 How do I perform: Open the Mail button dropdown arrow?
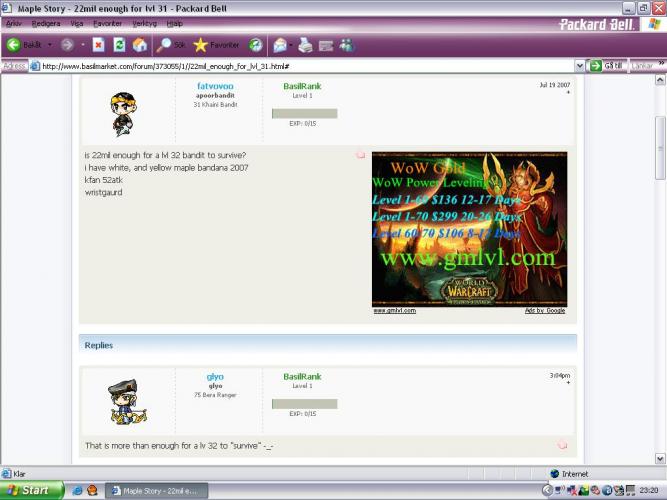[291, 45]
